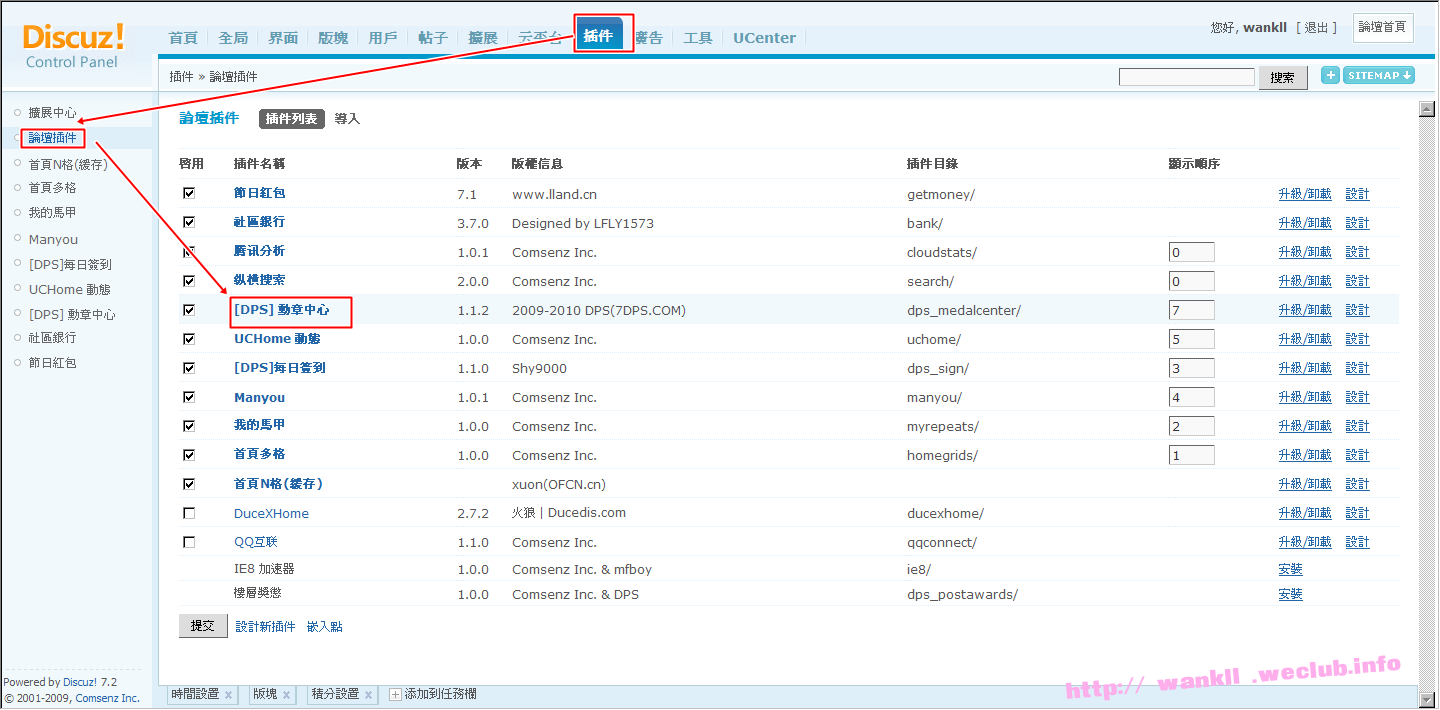
Task: Click display order field for Manyou
Action: (1191, 397)
